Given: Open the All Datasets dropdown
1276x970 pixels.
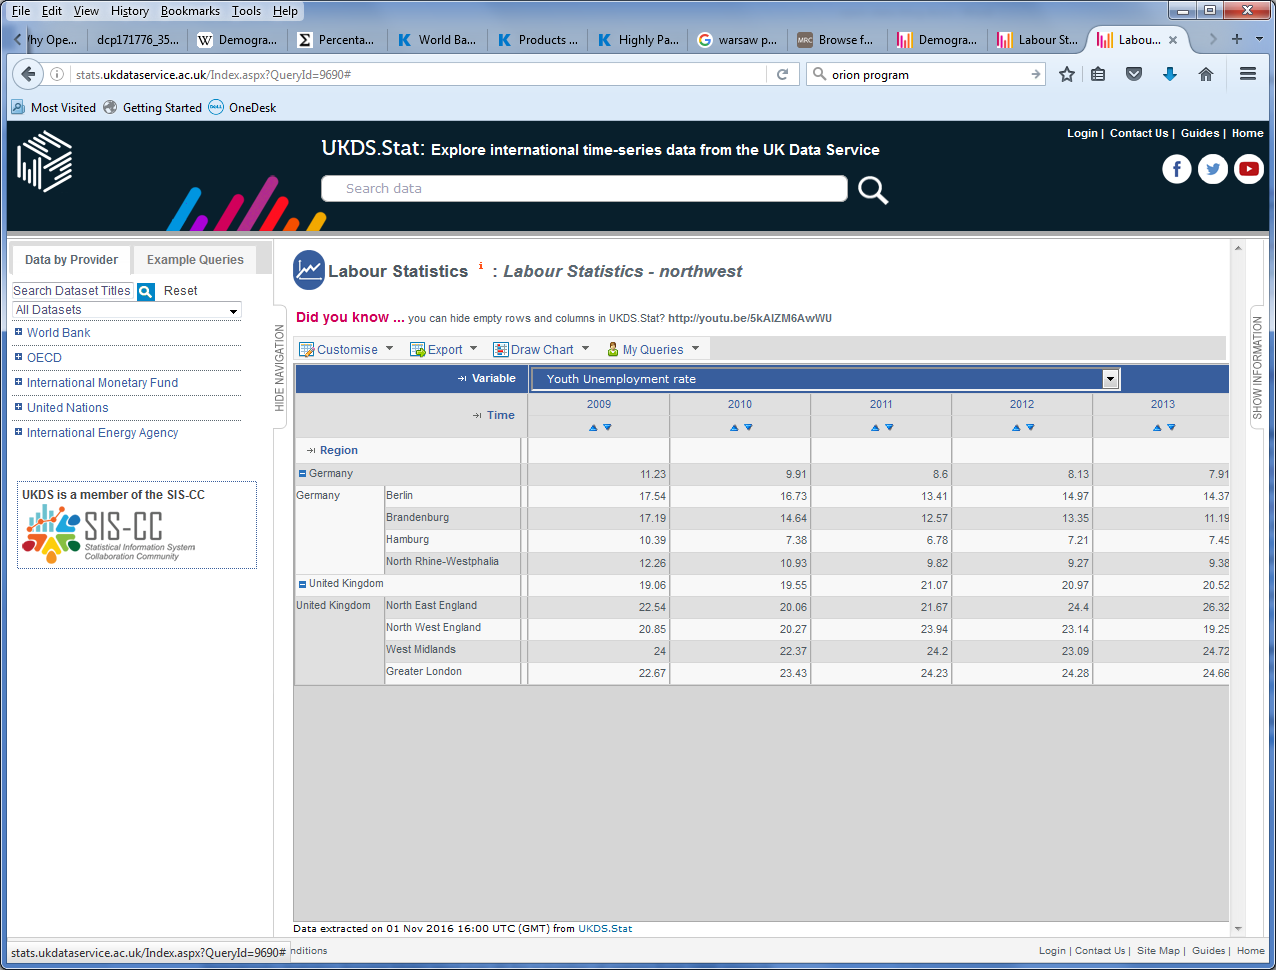Looking at the screenshot, I should 233,312.
